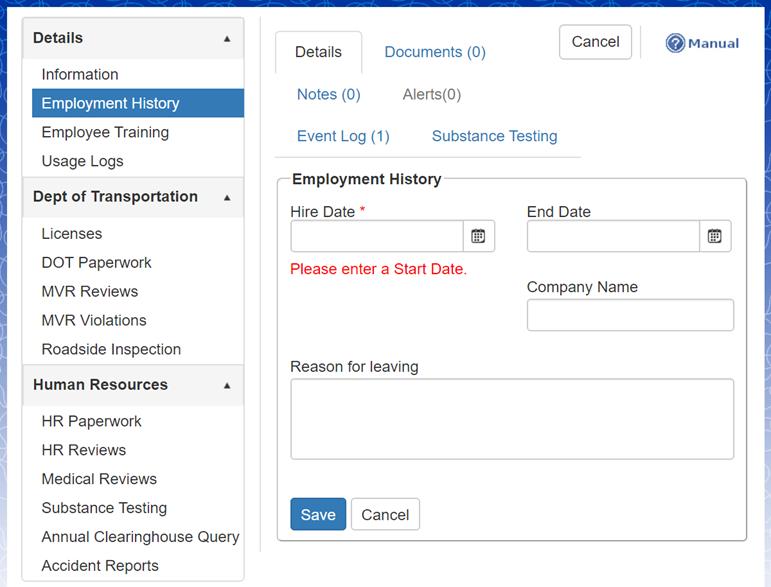Click into the Company Name field

630,314
